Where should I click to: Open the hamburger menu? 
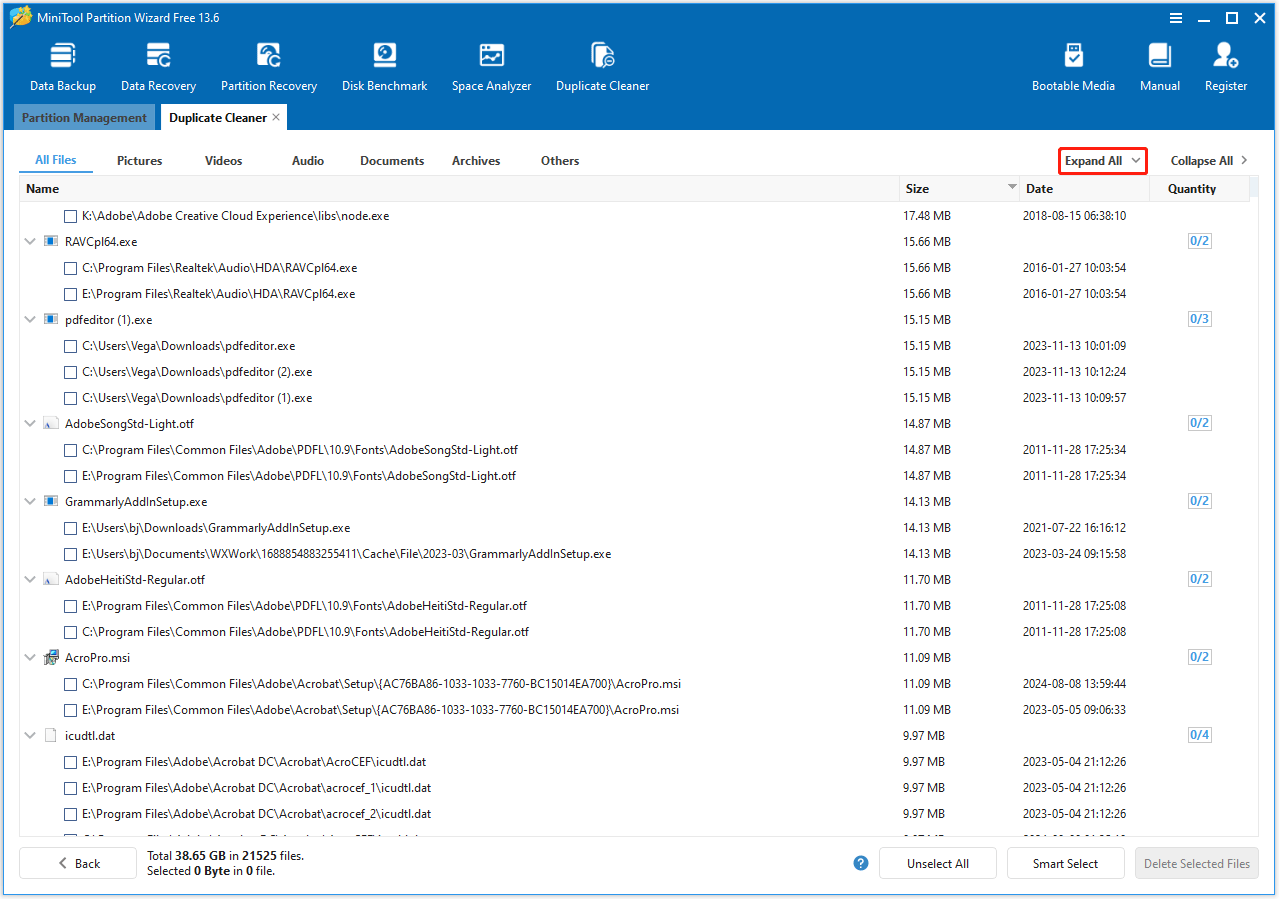tap(1175, 17)
